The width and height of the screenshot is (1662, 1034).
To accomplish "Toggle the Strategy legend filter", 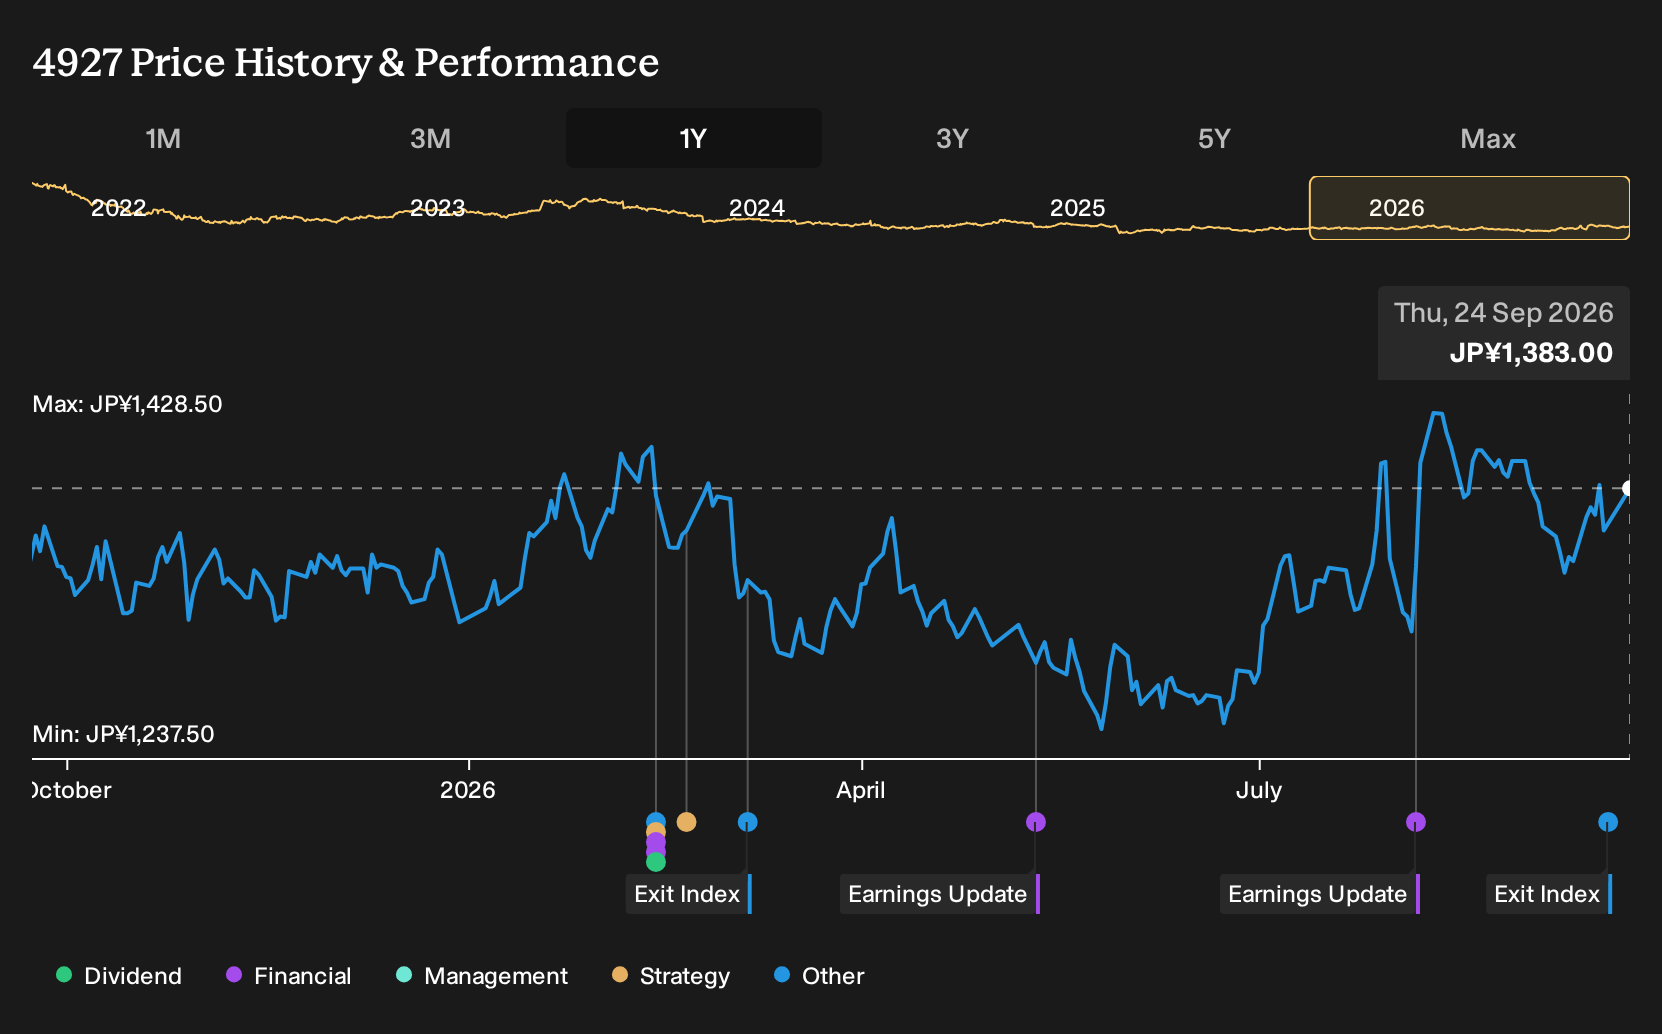I will point(671,976).
